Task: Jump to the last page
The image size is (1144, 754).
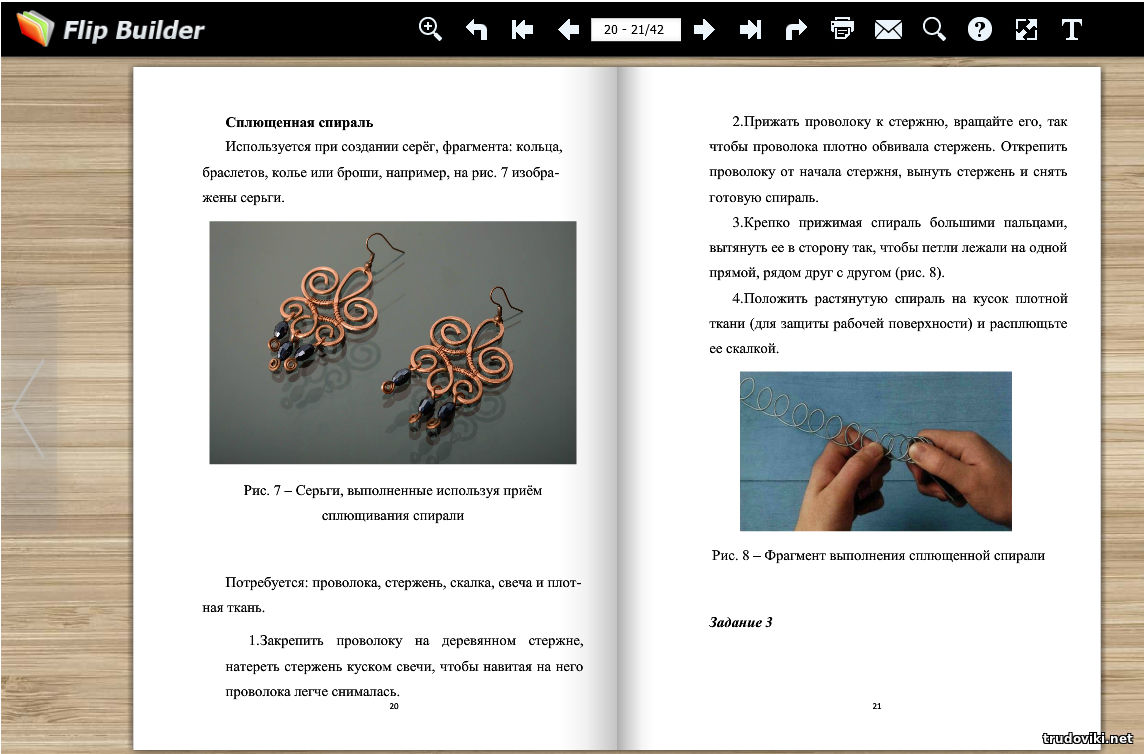Action: point(750,29)
